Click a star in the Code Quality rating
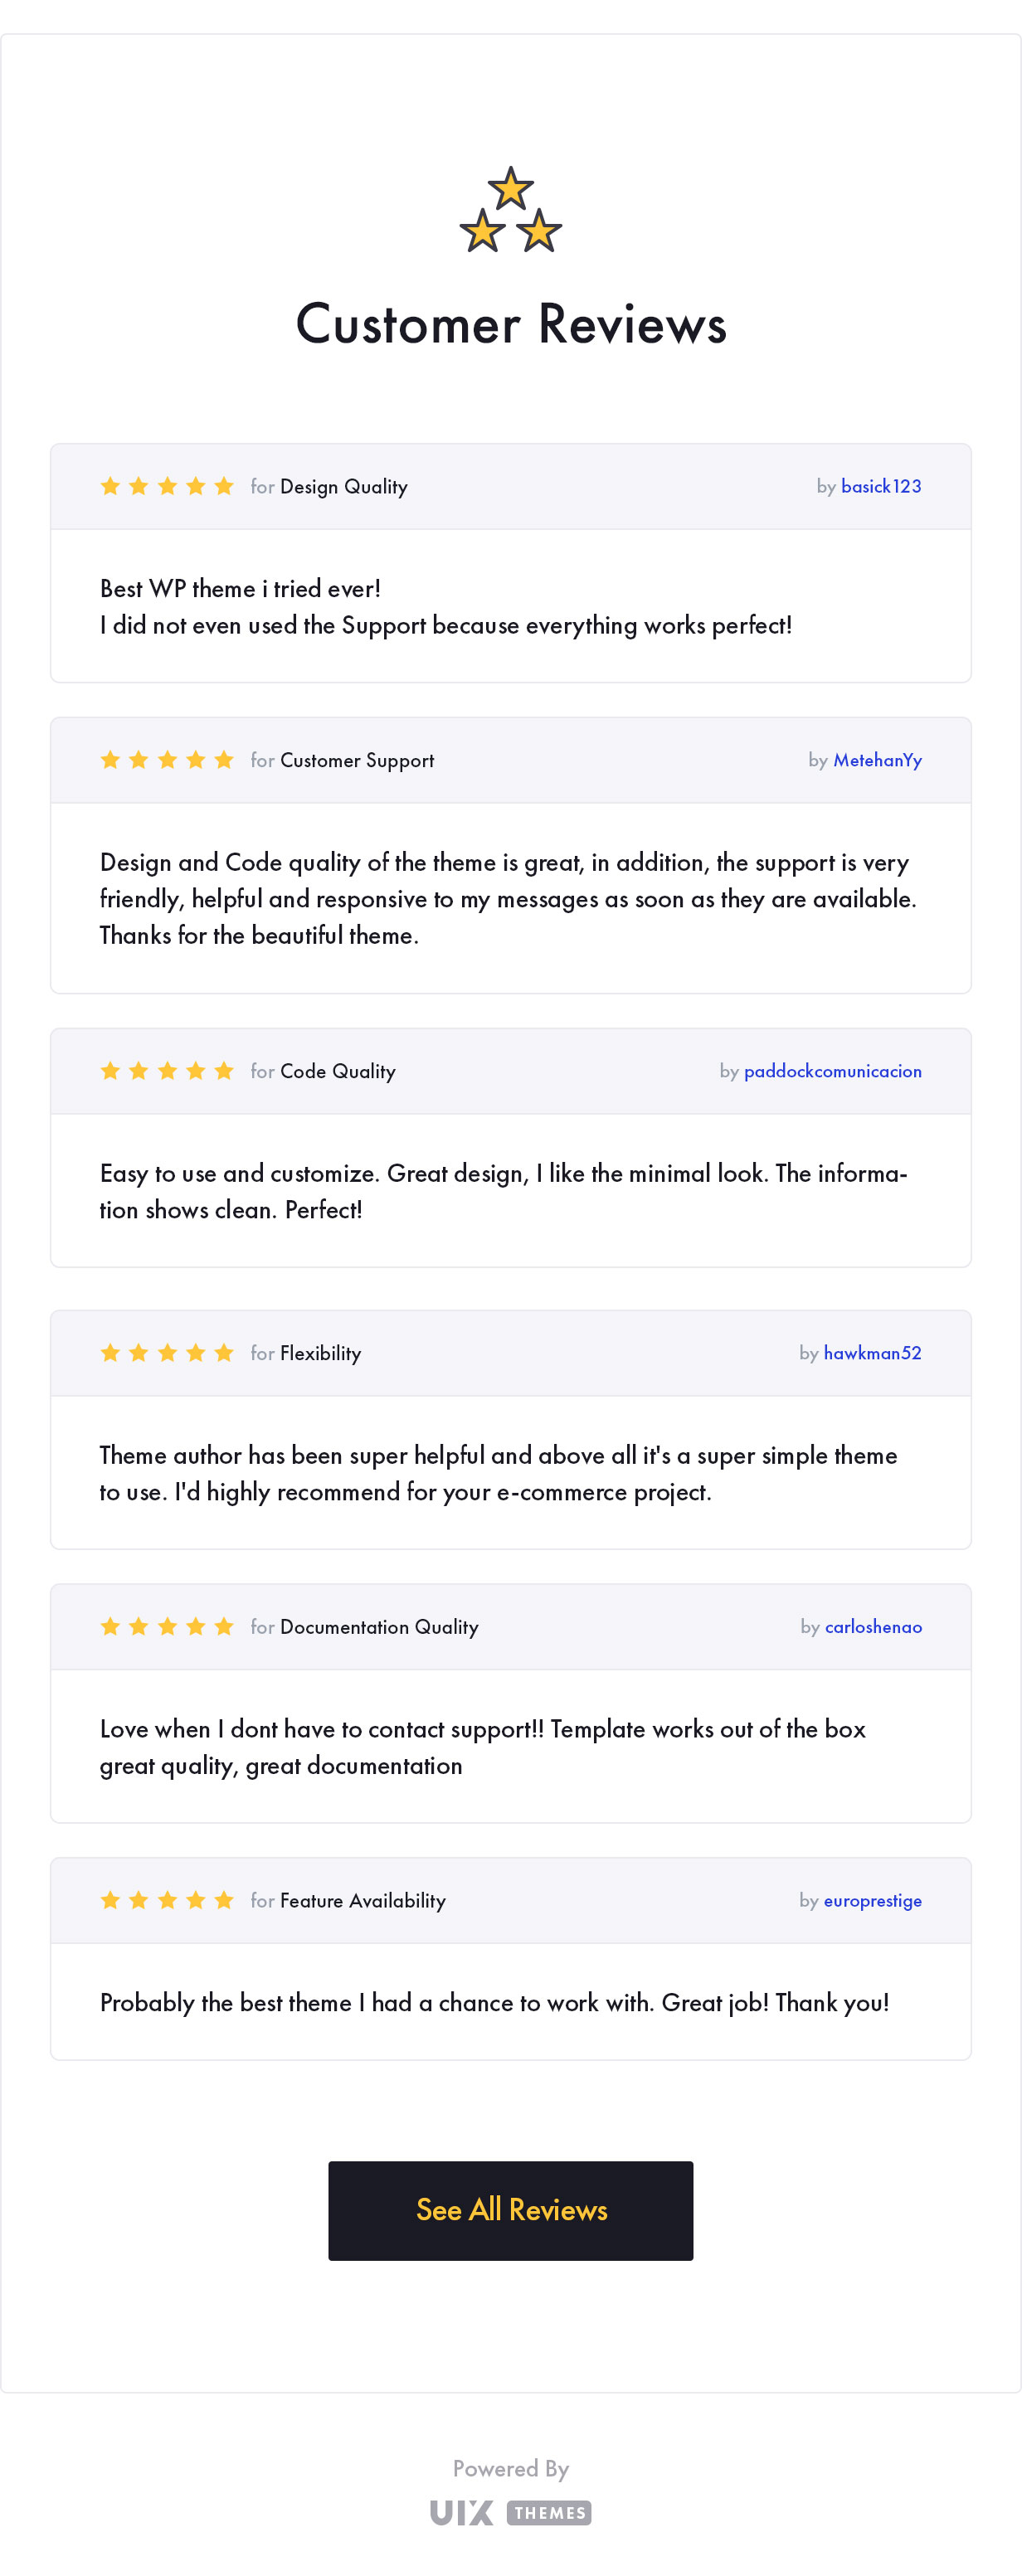1022x2576 pixels. coord(167,1070)
